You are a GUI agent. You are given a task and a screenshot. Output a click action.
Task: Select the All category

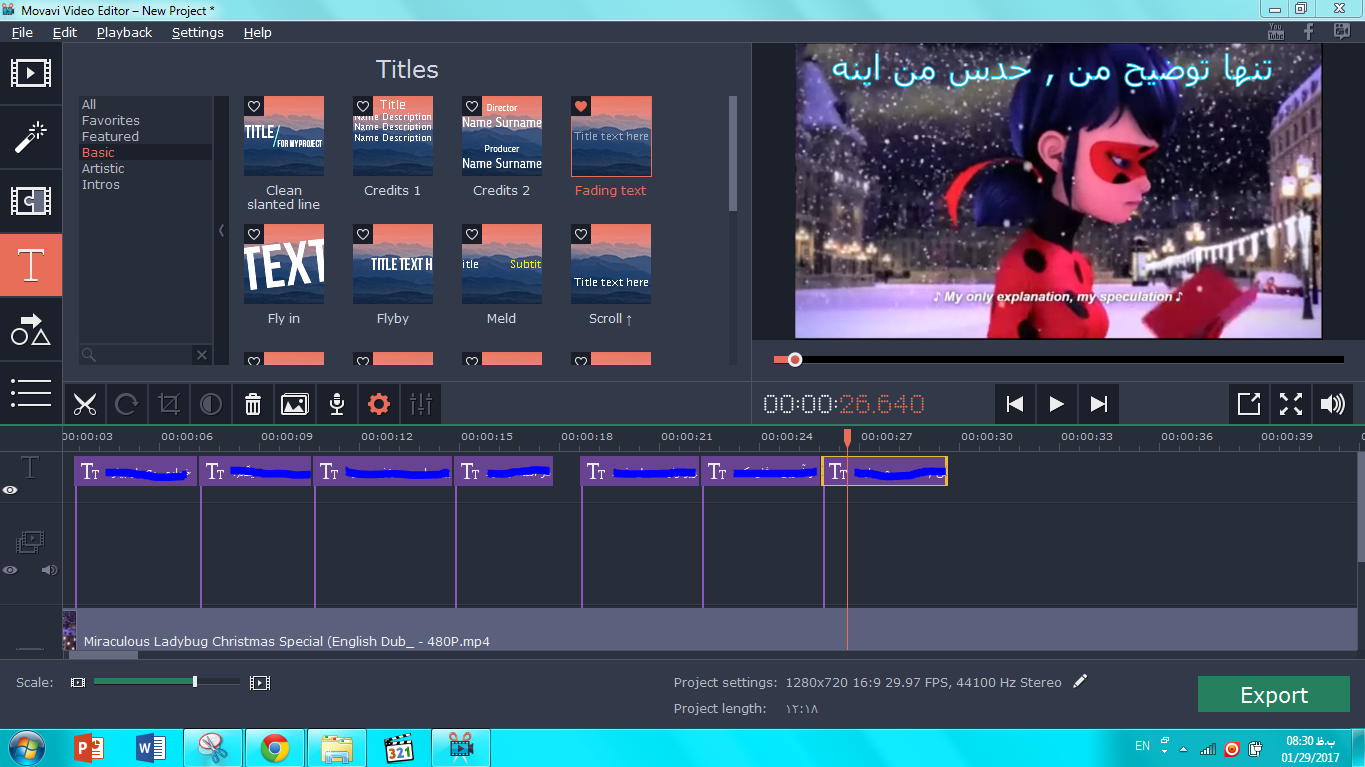(89, 104)
